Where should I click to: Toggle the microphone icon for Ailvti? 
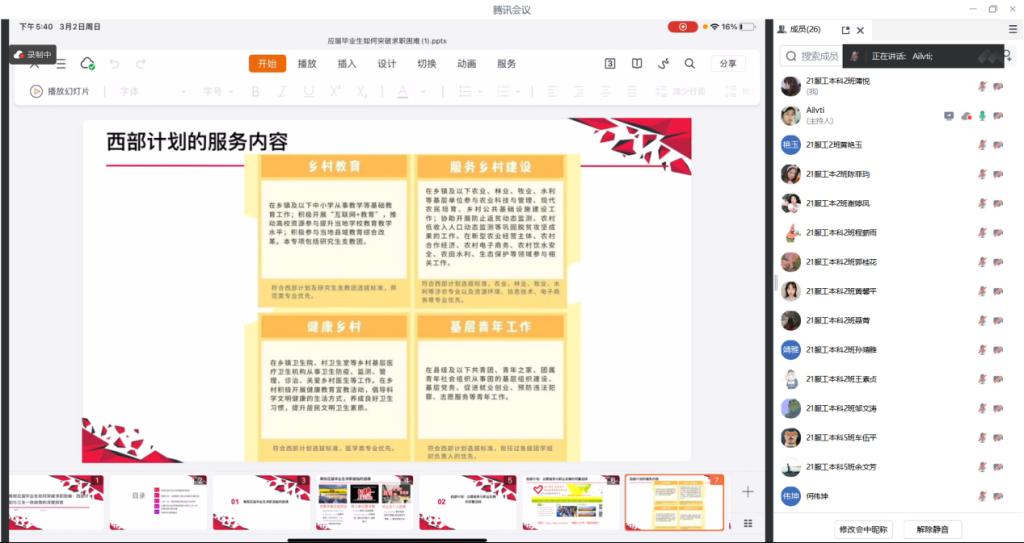point(982,116)
